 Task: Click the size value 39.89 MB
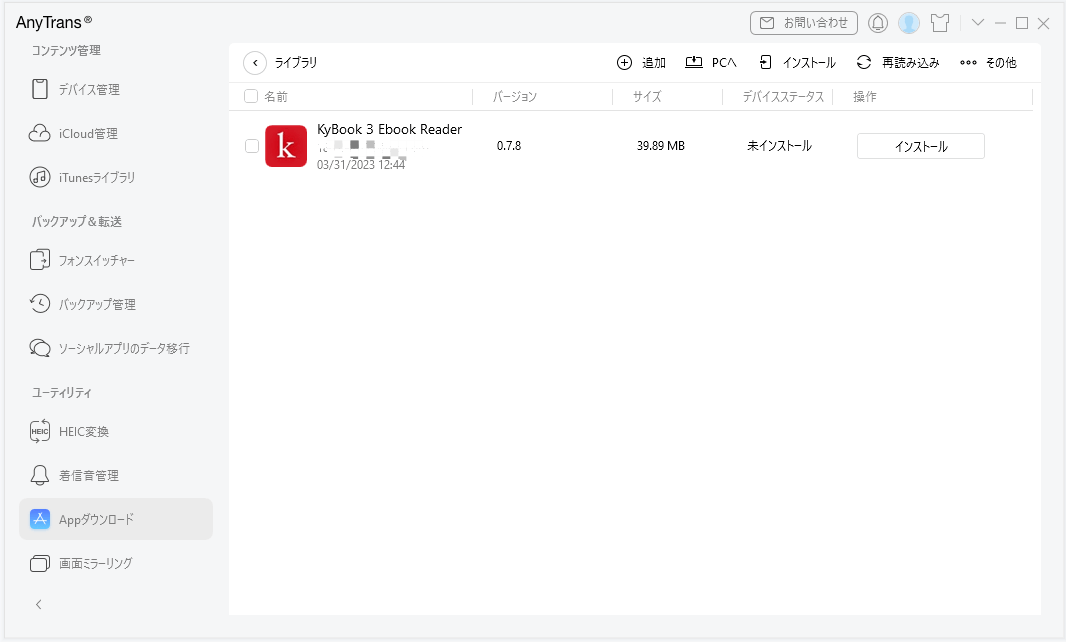pyautogui.click(x=661, y=146)
